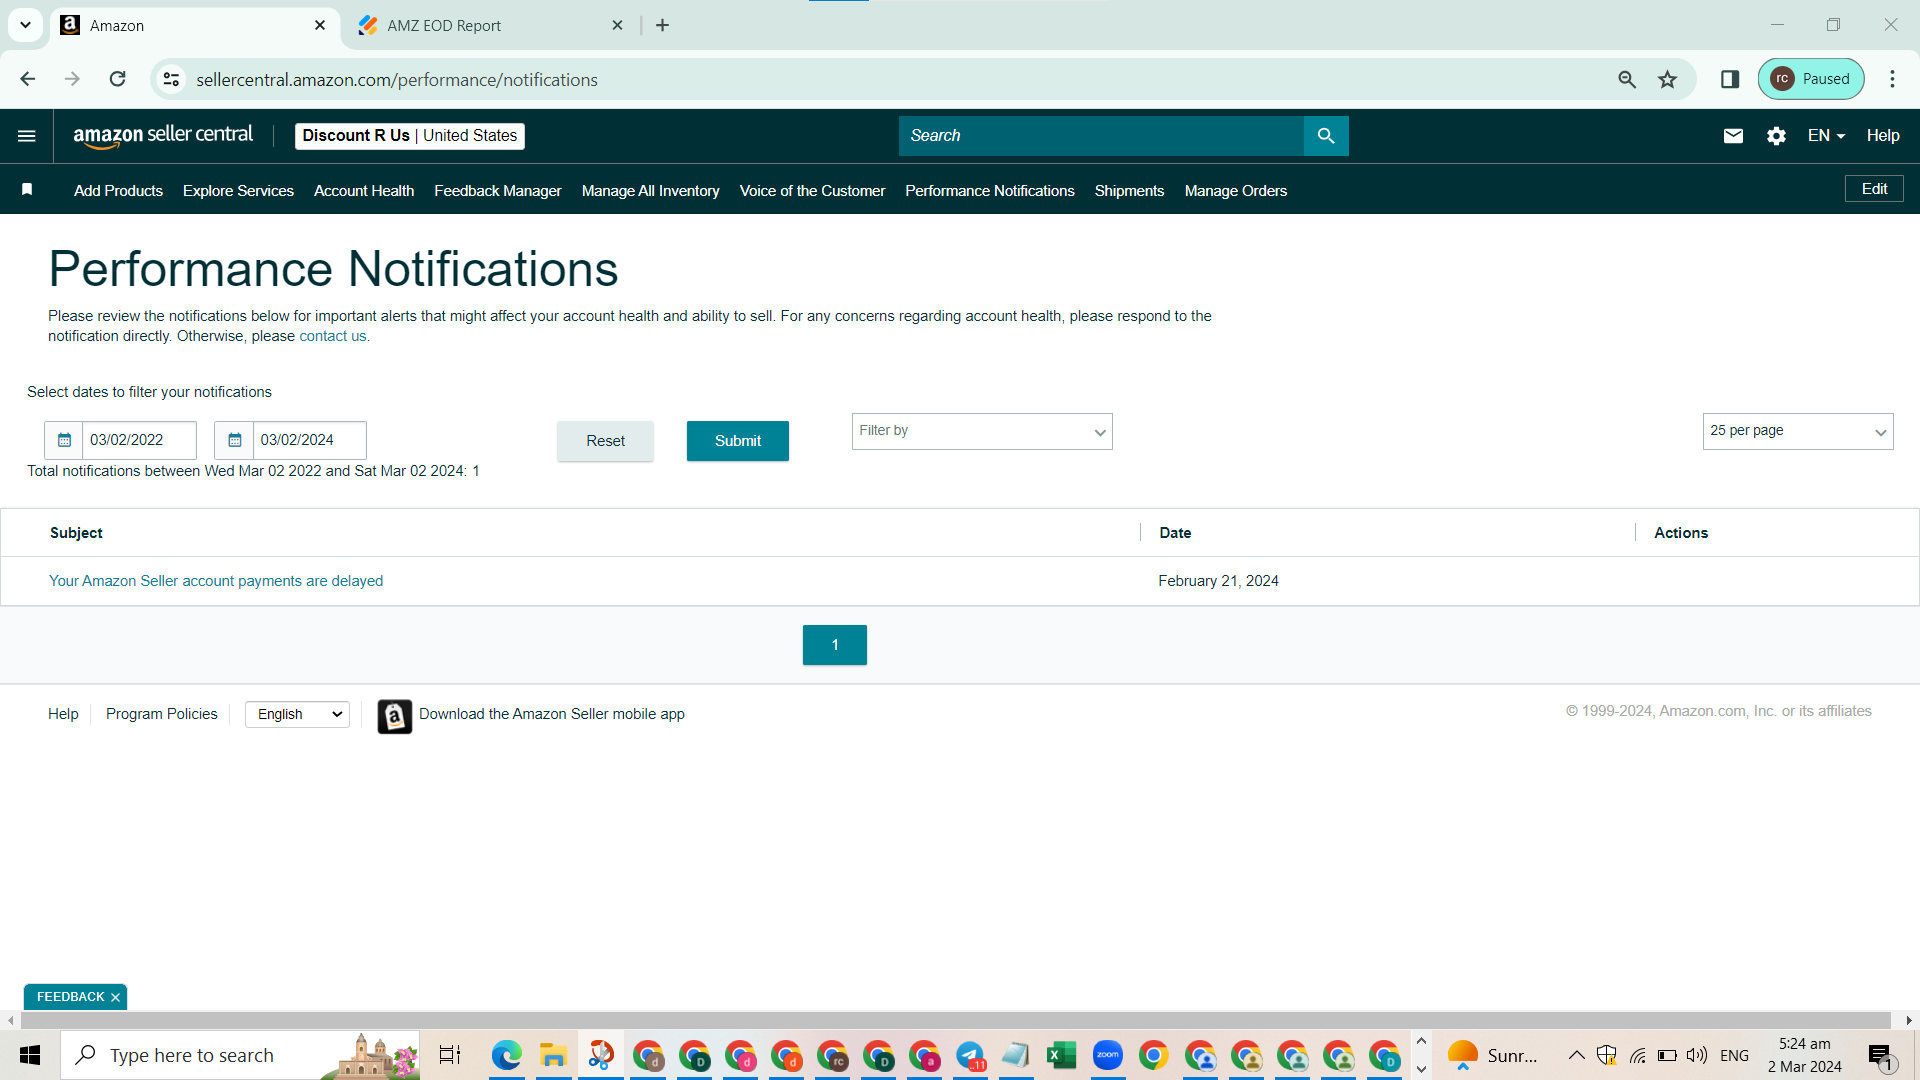Open the Windows Start menu
The width and height of the screenshot is (1920, 1080).
point(30,1055)
